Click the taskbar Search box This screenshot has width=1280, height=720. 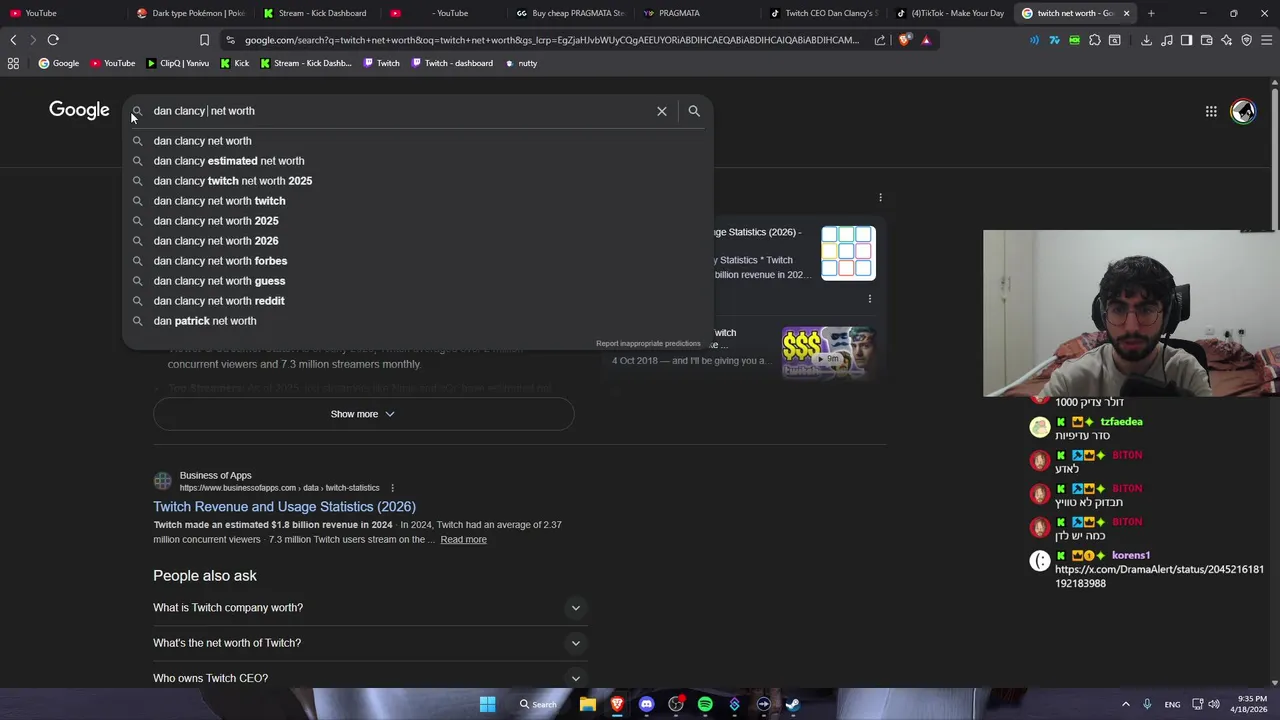537,704
